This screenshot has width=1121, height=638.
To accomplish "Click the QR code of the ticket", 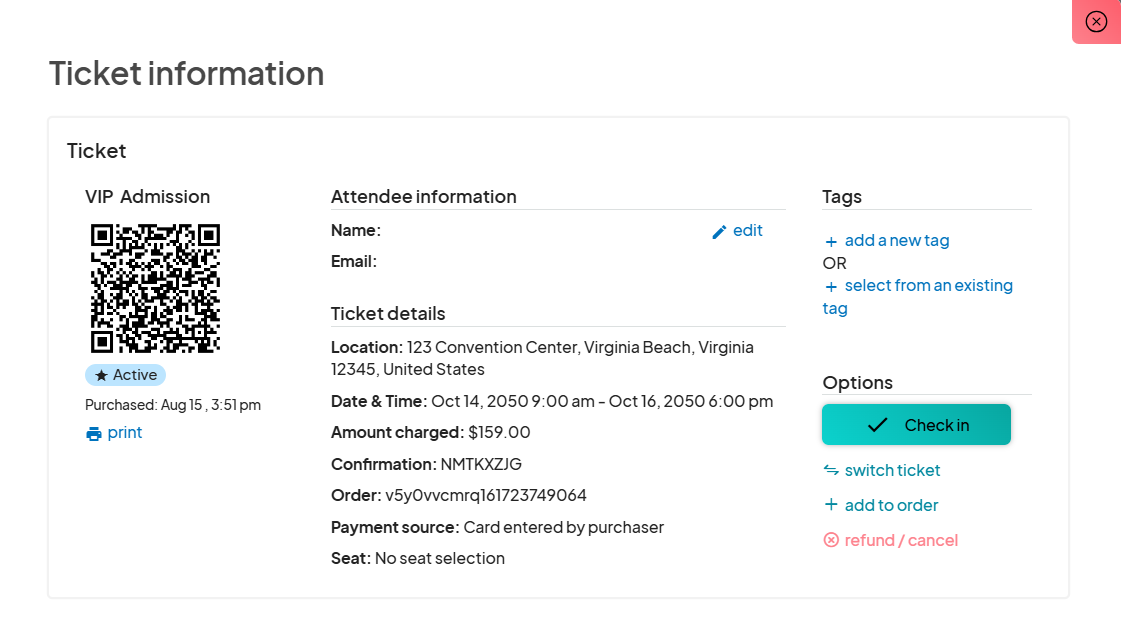I will pyautogui.click(x=155, y=288).
